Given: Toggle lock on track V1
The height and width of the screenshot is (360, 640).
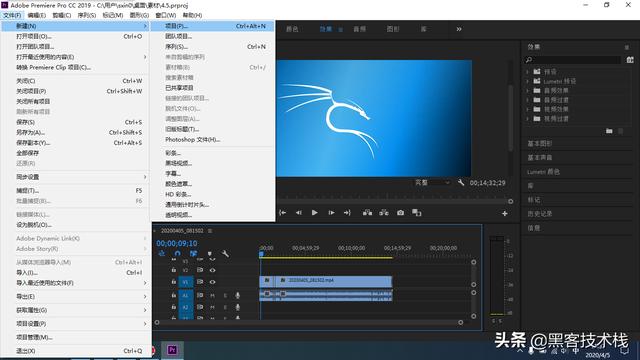Looking at the screenshot, I should tap(174, 282).
